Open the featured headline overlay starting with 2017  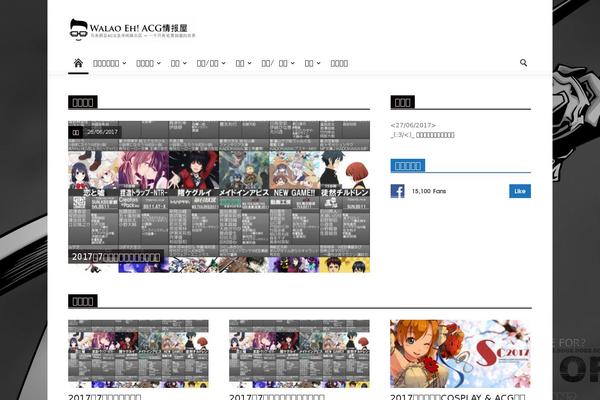click(116, 257)
